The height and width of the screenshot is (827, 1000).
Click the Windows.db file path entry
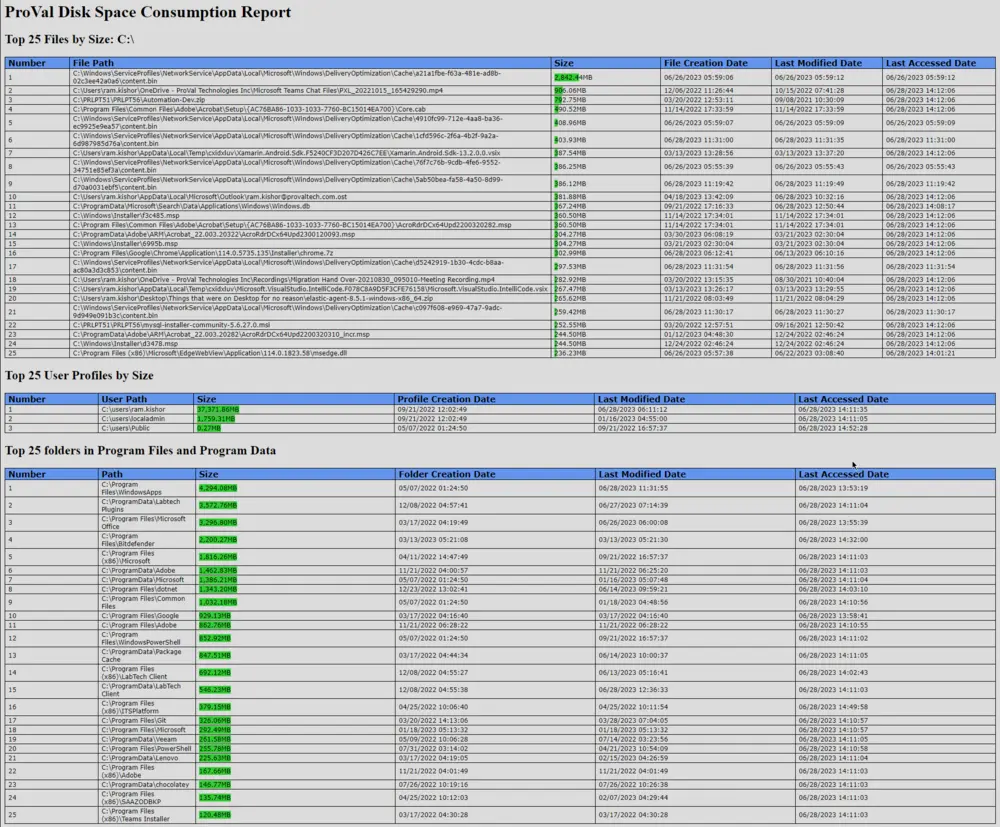pyautogui.click(x=191, y=207)
